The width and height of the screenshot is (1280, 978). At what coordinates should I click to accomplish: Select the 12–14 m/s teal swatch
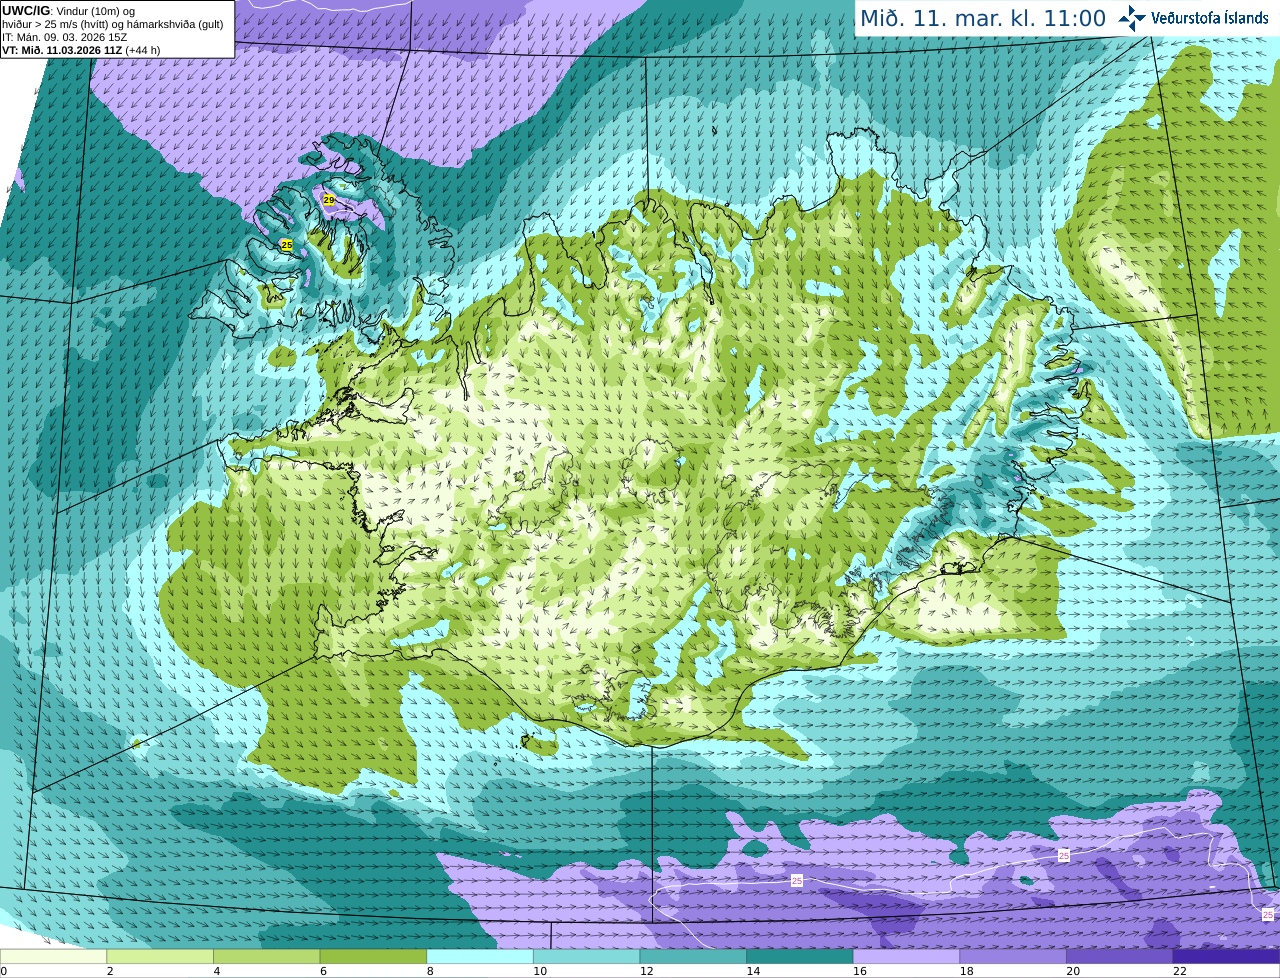pos(693,957)
